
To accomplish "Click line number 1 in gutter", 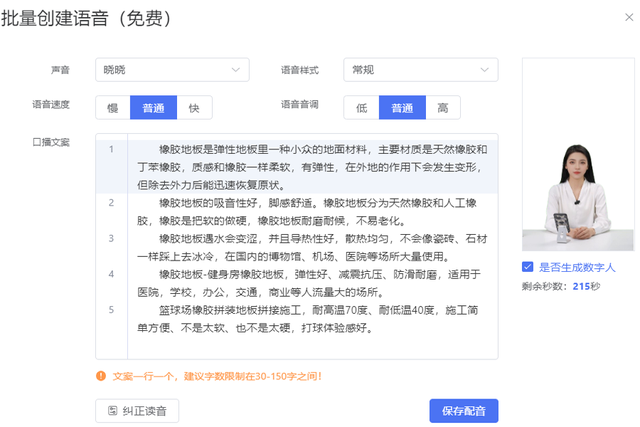I will [x=111, y=149].
